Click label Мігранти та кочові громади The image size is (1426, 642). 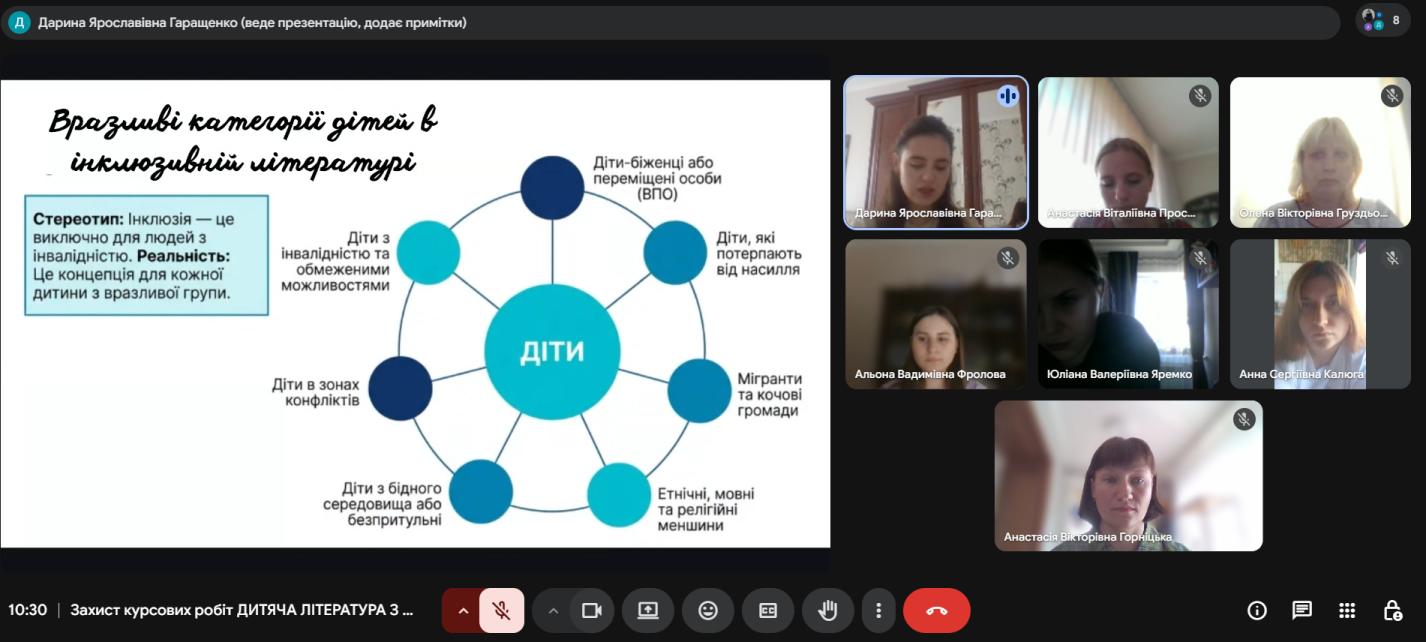[769, 395]
